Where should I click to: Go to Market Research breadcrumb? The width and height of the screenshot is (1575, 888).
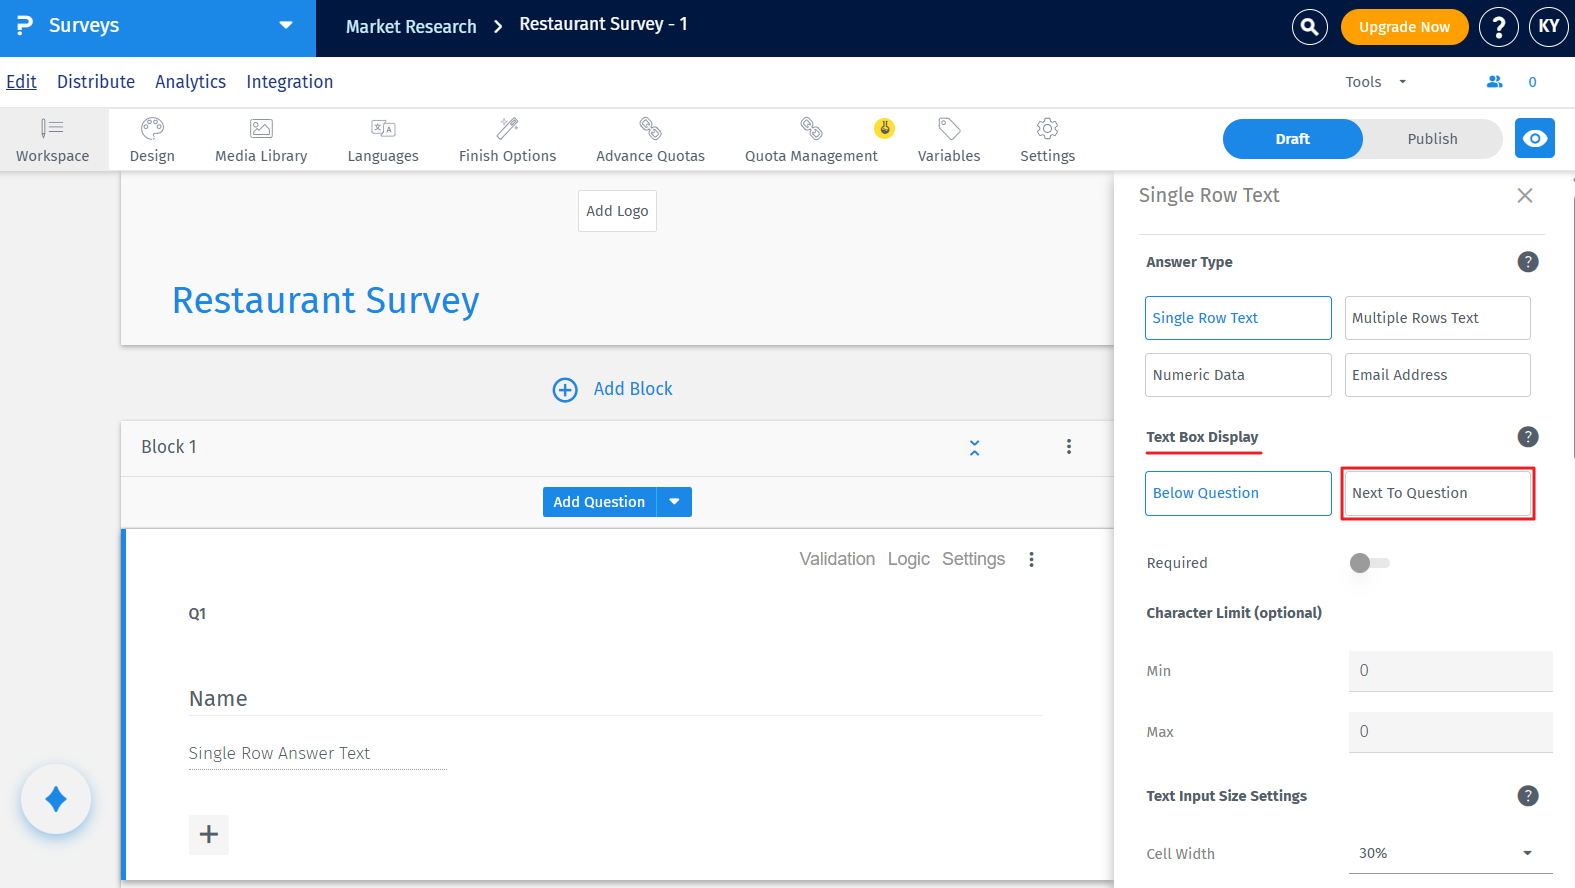[x=411, y=27]
